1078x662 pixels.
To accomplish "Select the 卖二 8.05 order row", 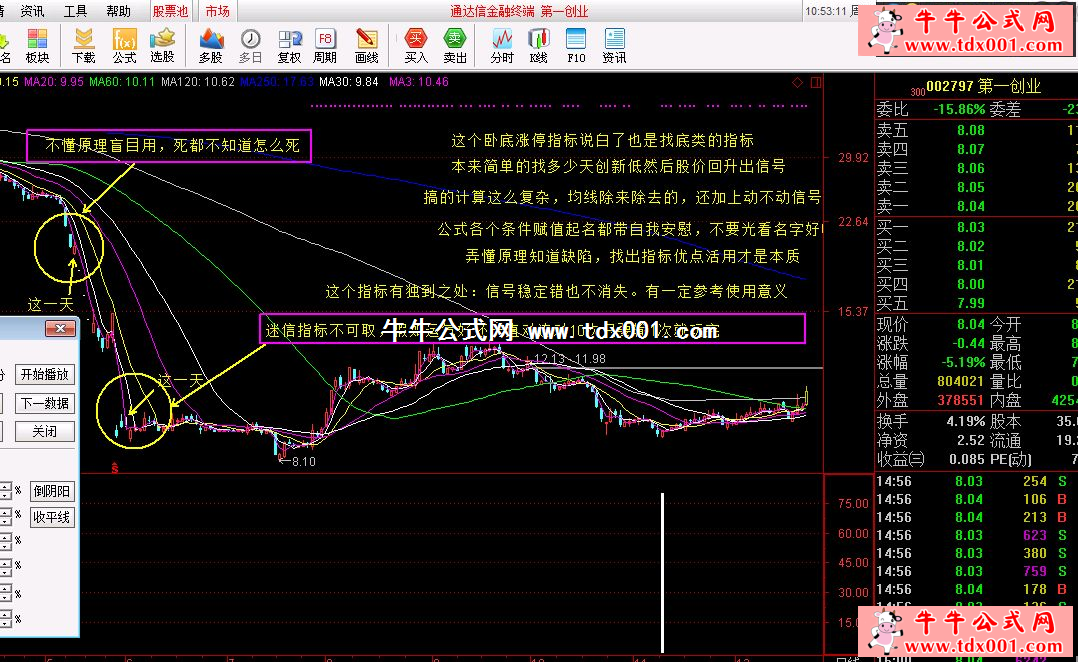I will (x=976, y=187).
